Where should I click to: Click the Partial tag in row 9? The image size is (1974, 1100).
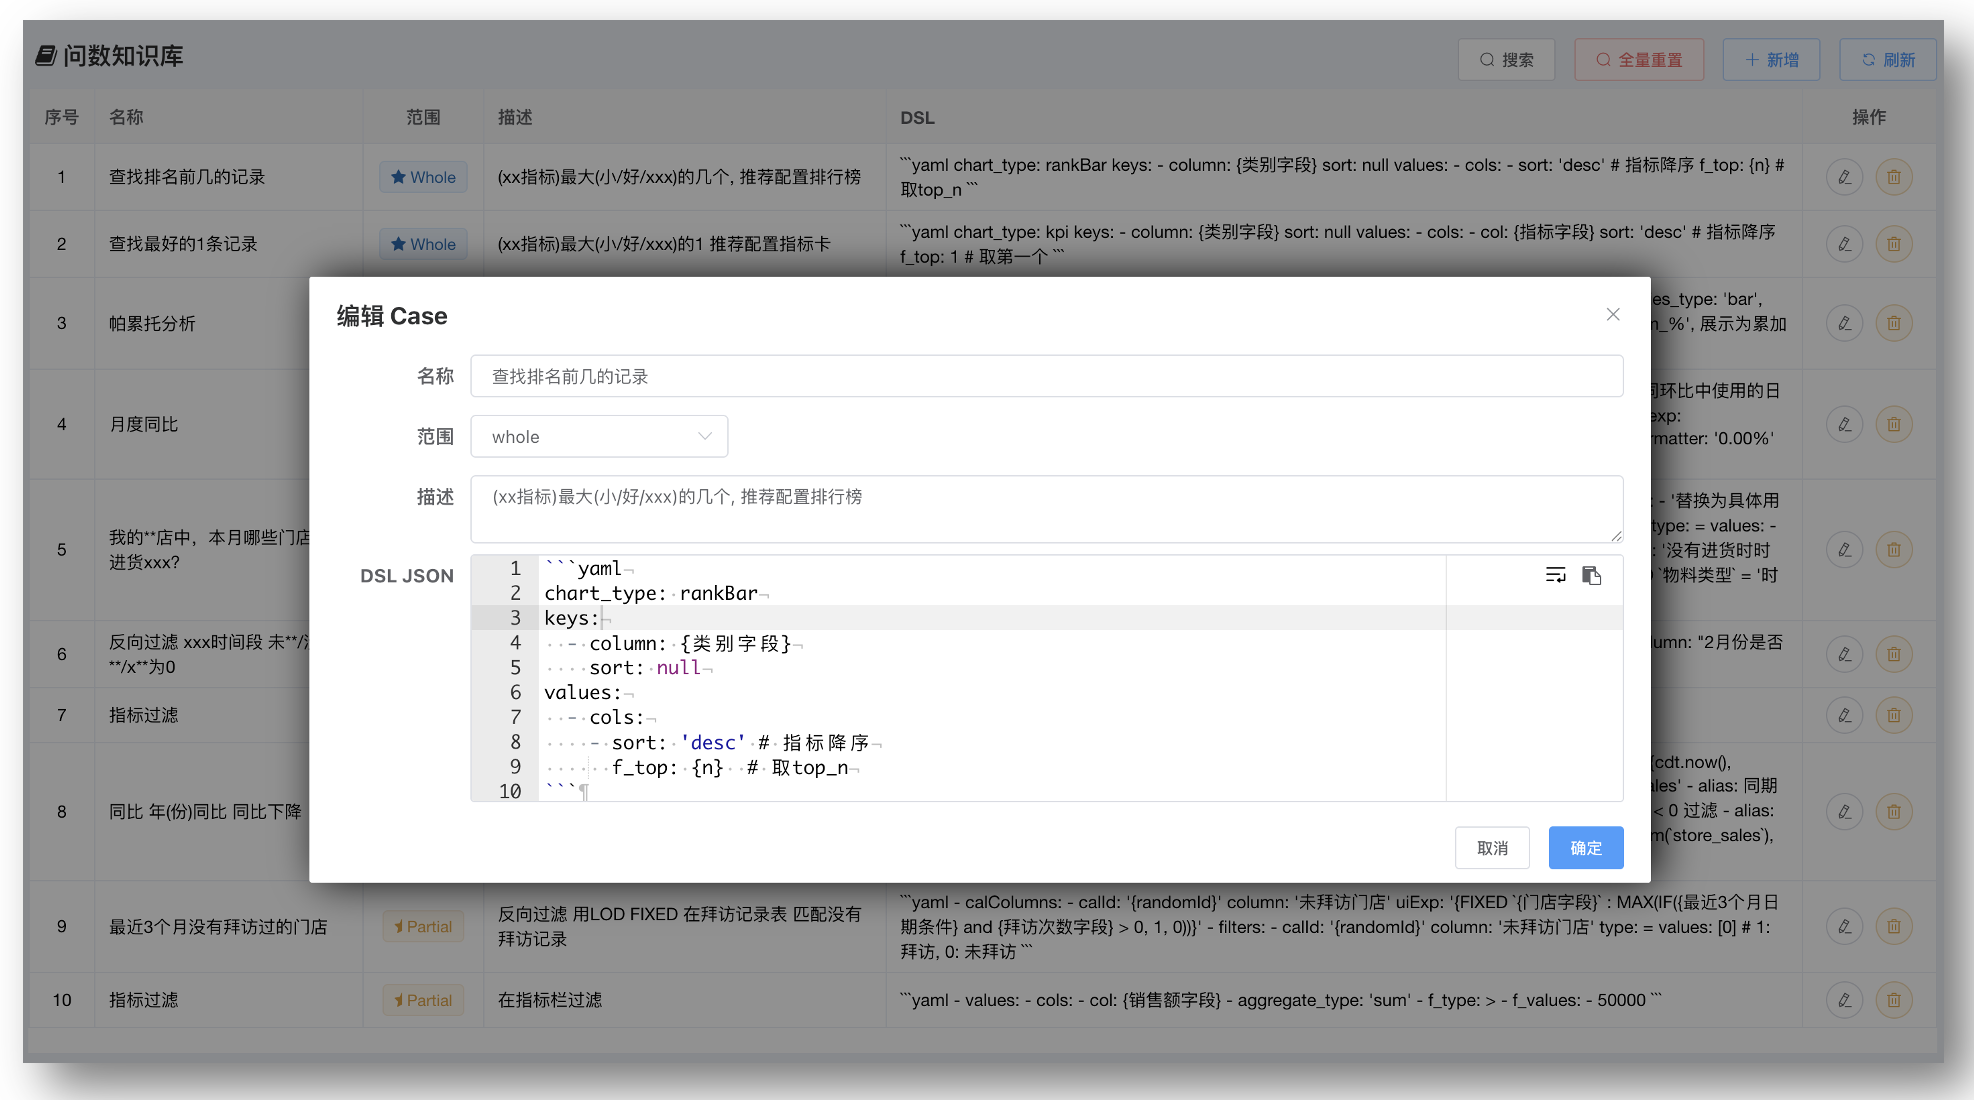click(x=423, y=926)
